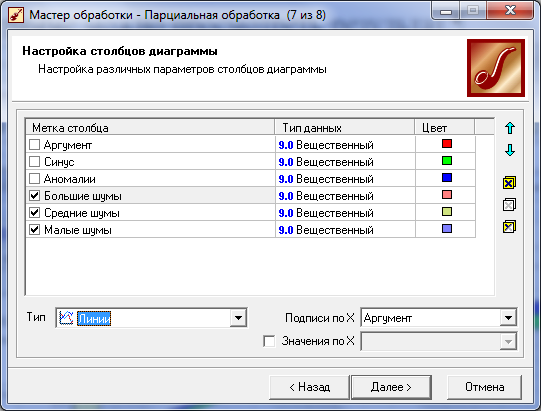Click the Мастер обработки window title text
The height and width of the screenshot is (411, 541).
(x=177, y=15)
